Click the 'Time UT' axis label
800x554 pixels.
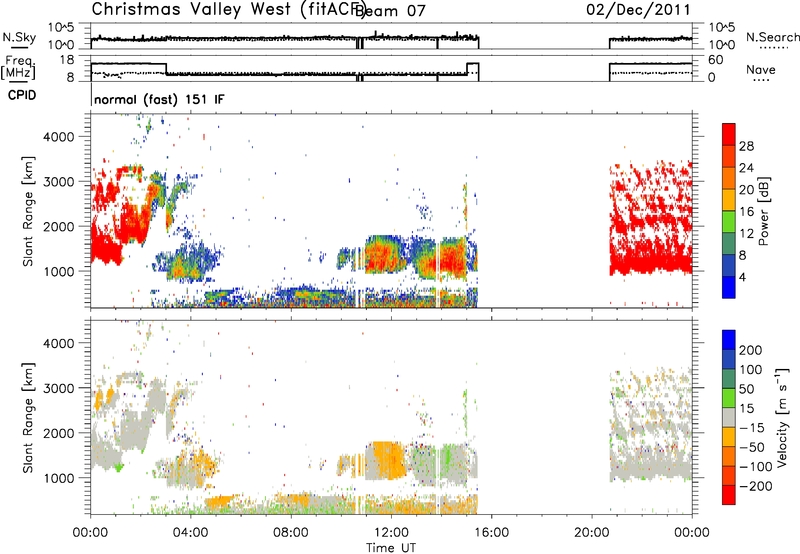coord(391,548)
